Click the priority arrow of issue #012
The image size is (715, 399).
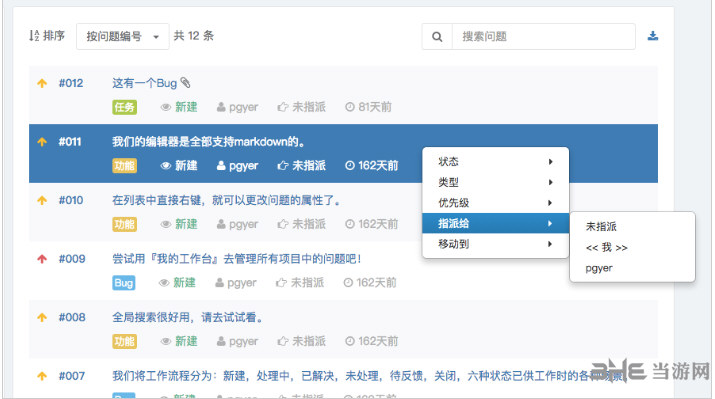[42, 83]
